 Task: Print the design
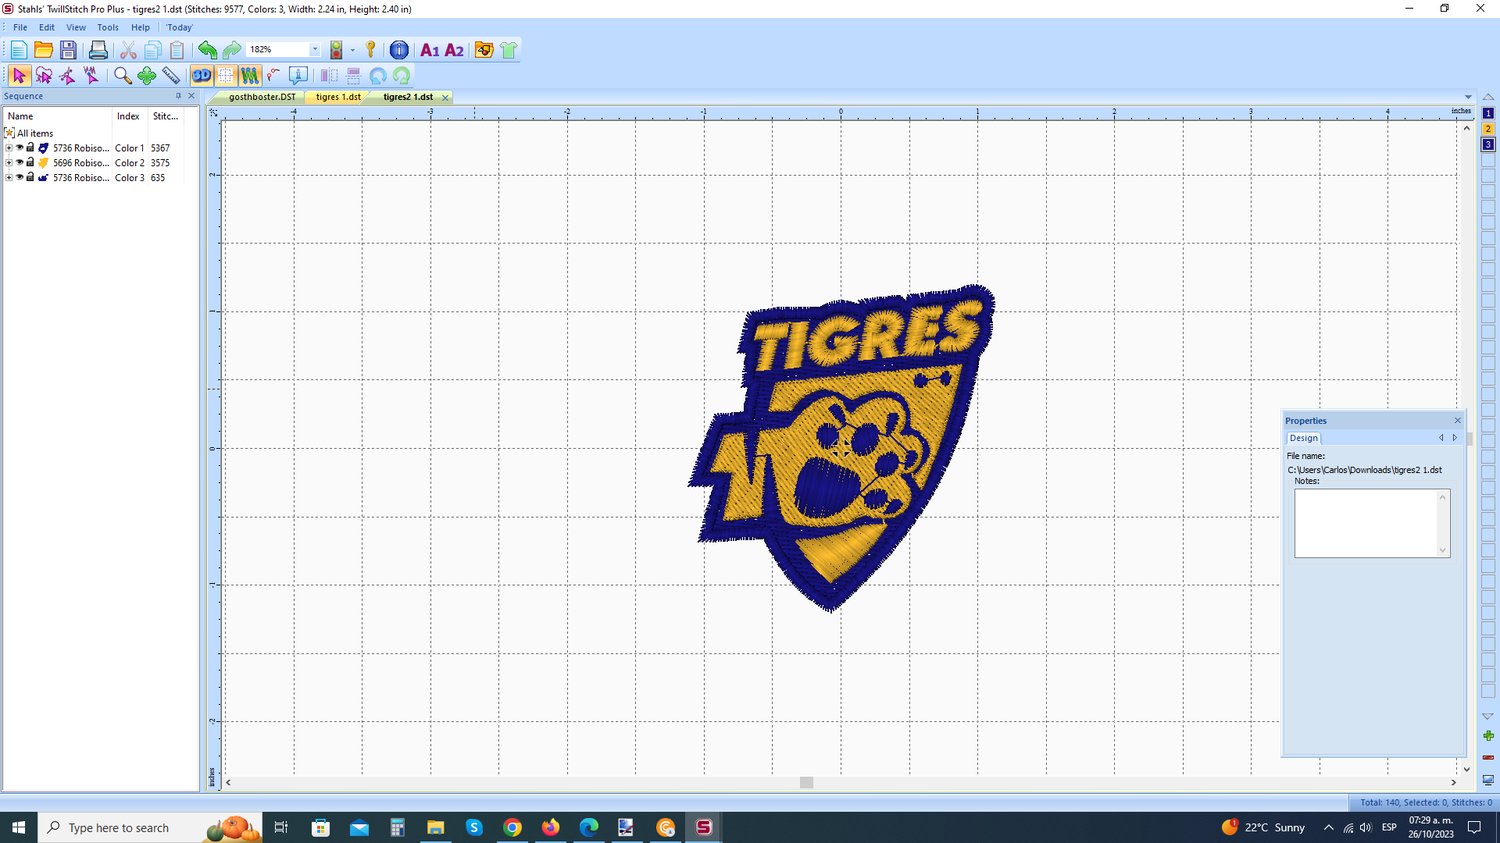(98, 50)
